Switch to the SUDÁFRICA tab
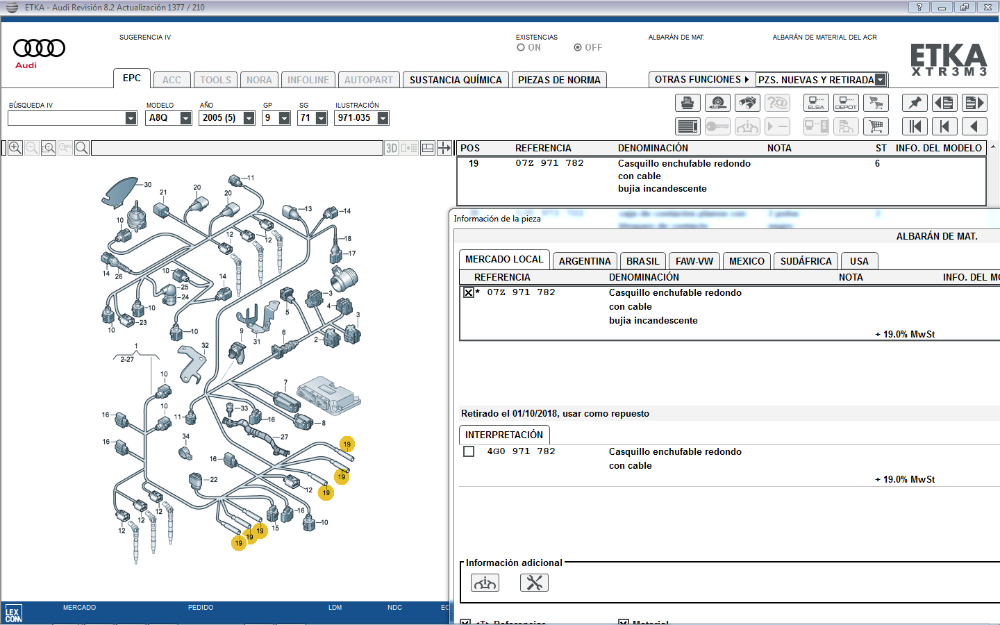This screenshot has width=1000, height=625. click(806, 261)
